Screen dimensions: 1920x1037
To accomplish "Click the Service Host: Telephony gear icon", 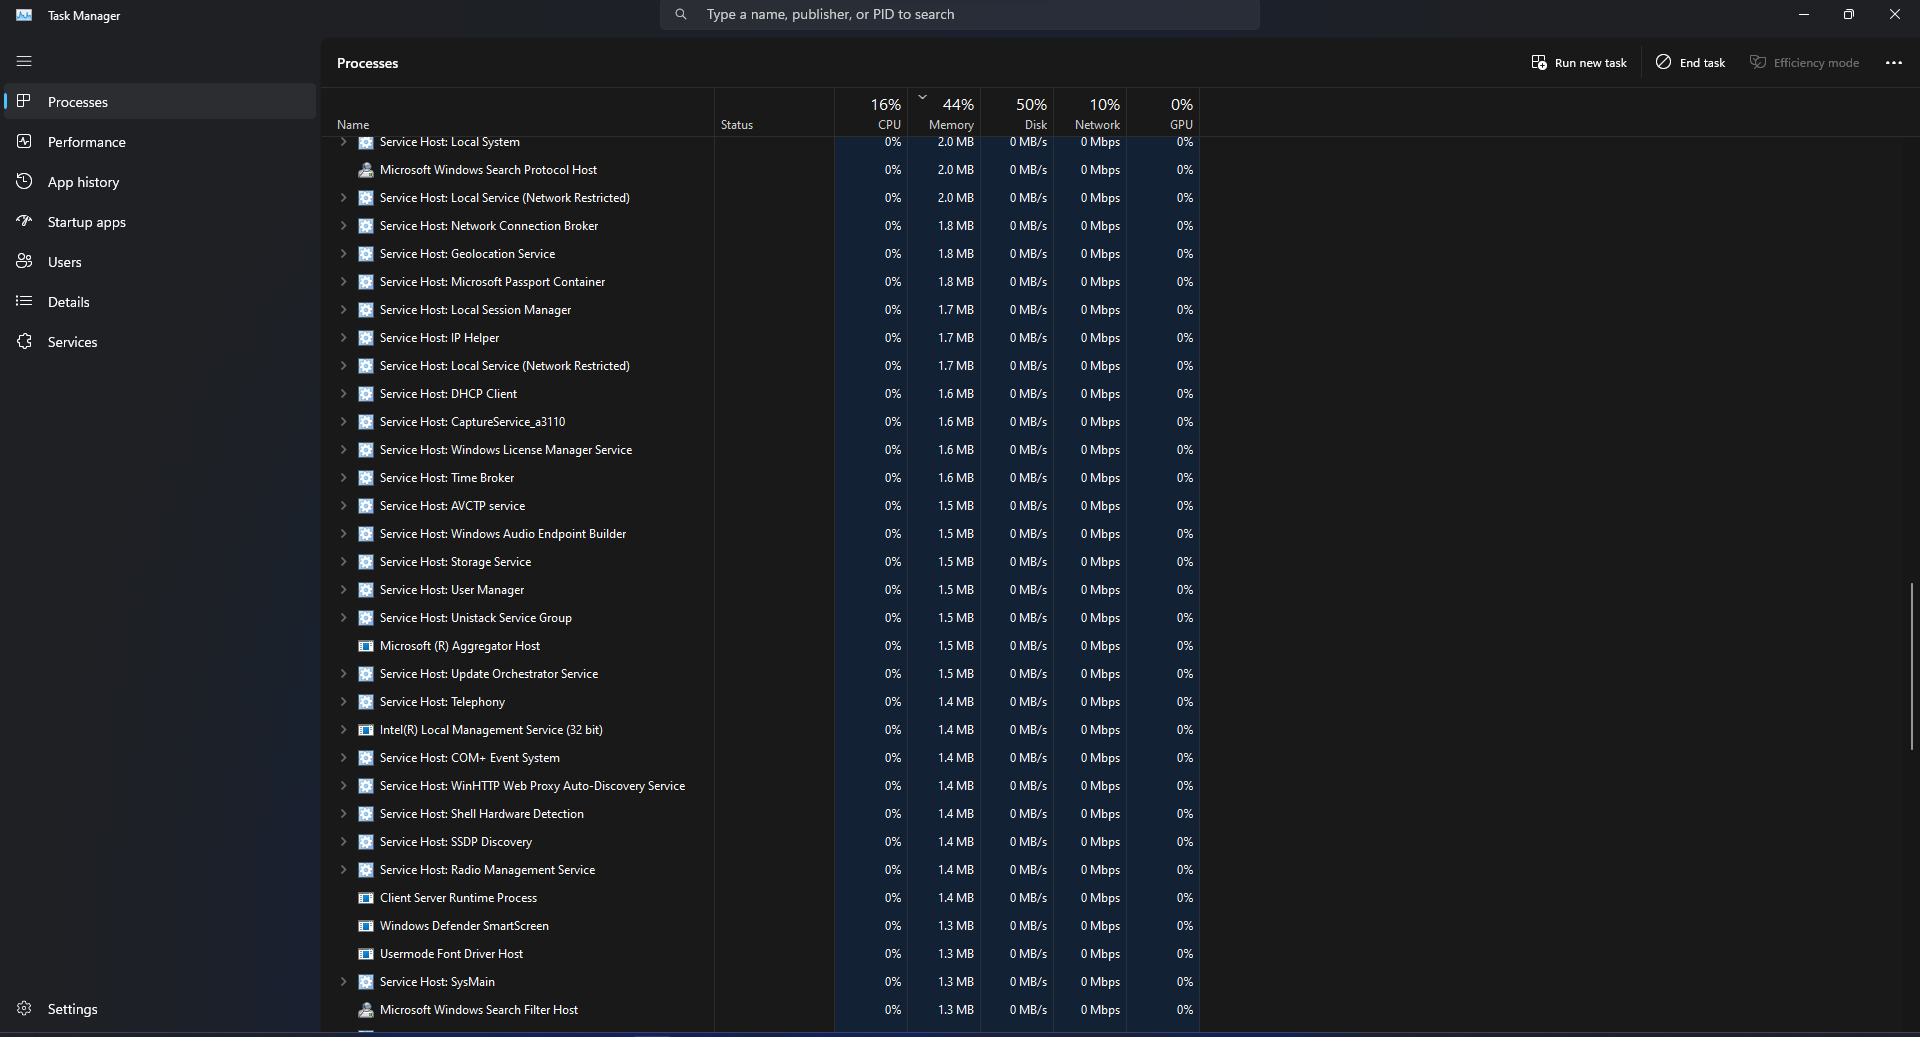I will click(366, 702).
